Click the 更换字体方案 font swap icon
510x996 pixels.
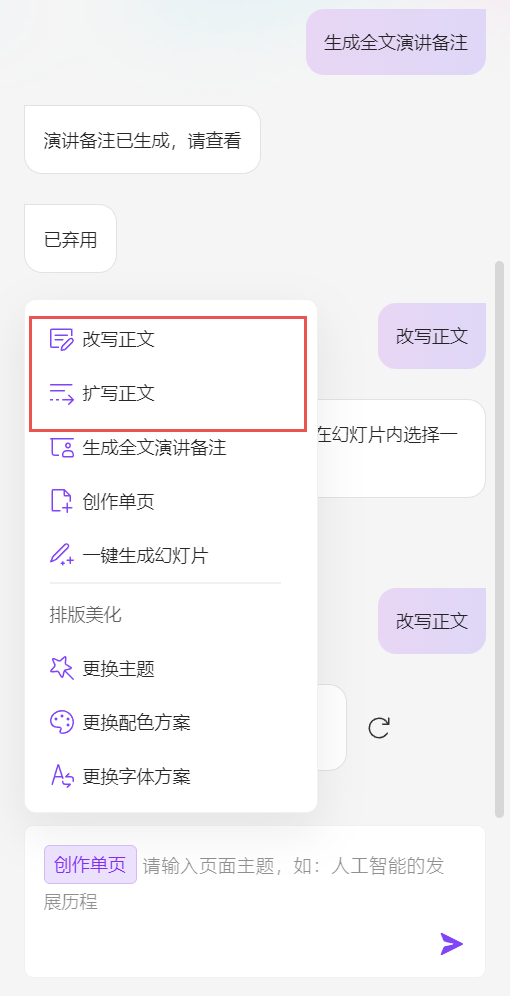[62, 776]
